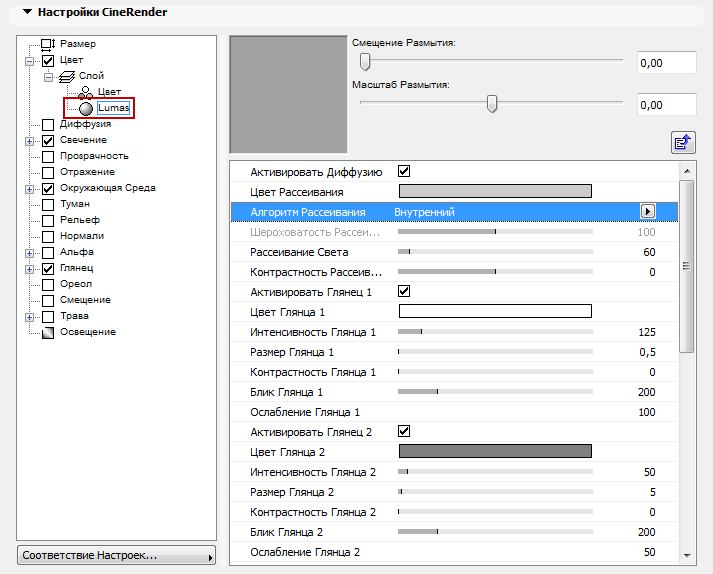The width and height of the screenshot is (713, 574).
Task: Open the Цвет Глянца 1 color swatch
Action: 495,311
